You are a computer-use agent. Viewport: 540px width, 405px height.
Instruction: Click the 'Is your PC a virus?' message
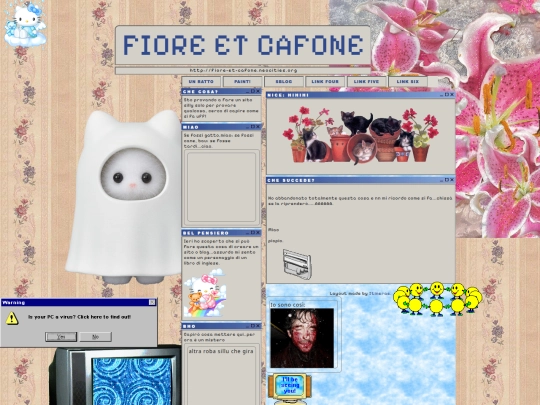pyautogui.click(x=80, y=317)
